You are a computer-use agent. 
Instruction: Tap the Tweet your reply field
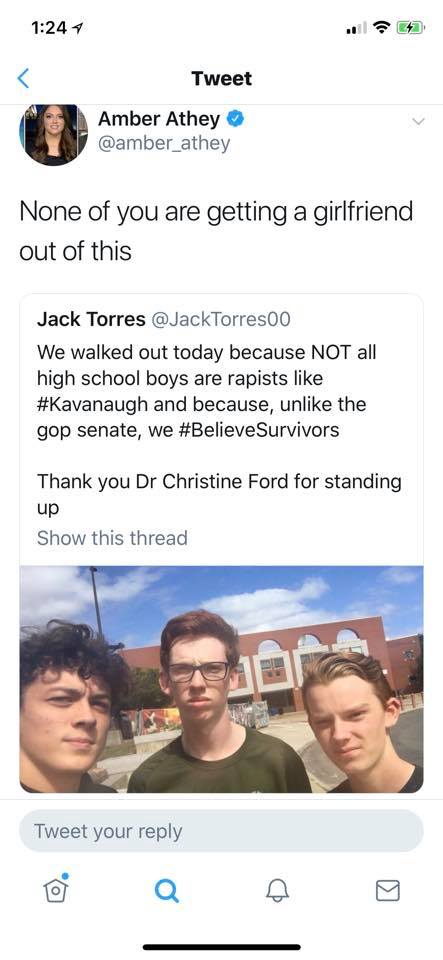pos(222,831)
